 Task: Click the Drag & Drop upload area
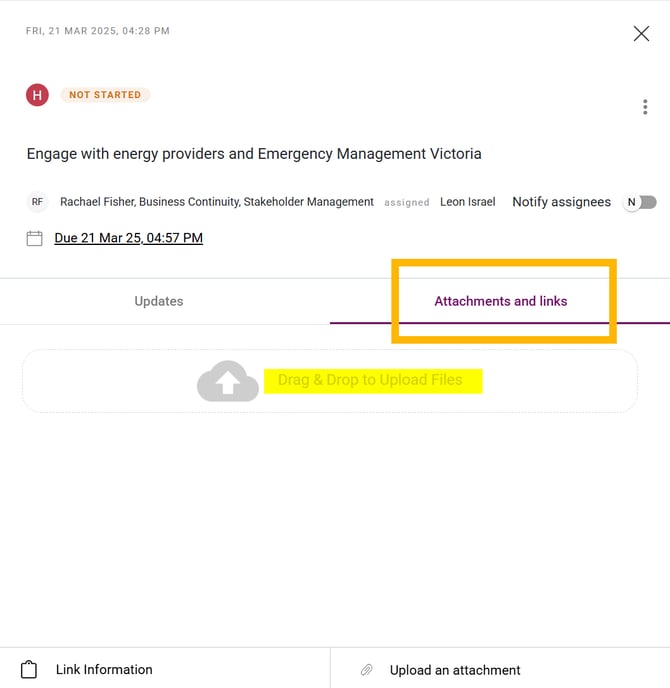click(x=370, y=381)
